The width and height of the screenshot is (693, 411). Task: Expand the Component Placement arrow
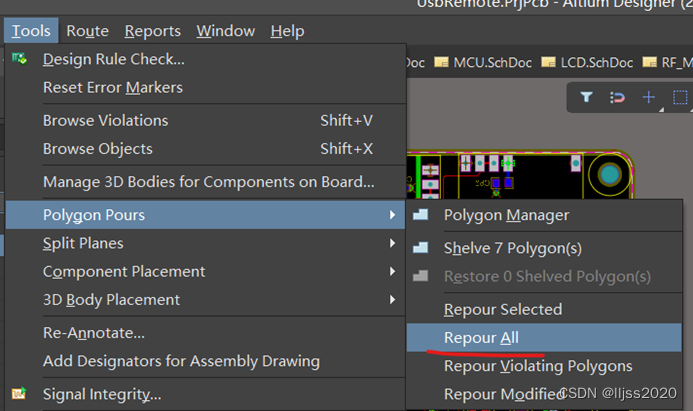tap(392, 271)
